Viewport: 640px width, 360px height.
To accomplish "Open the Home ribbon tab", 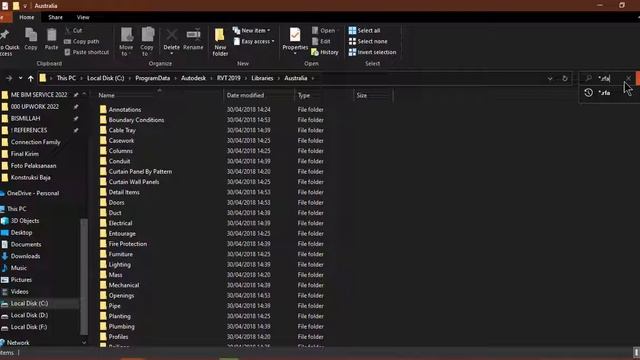I will point(27,17).
